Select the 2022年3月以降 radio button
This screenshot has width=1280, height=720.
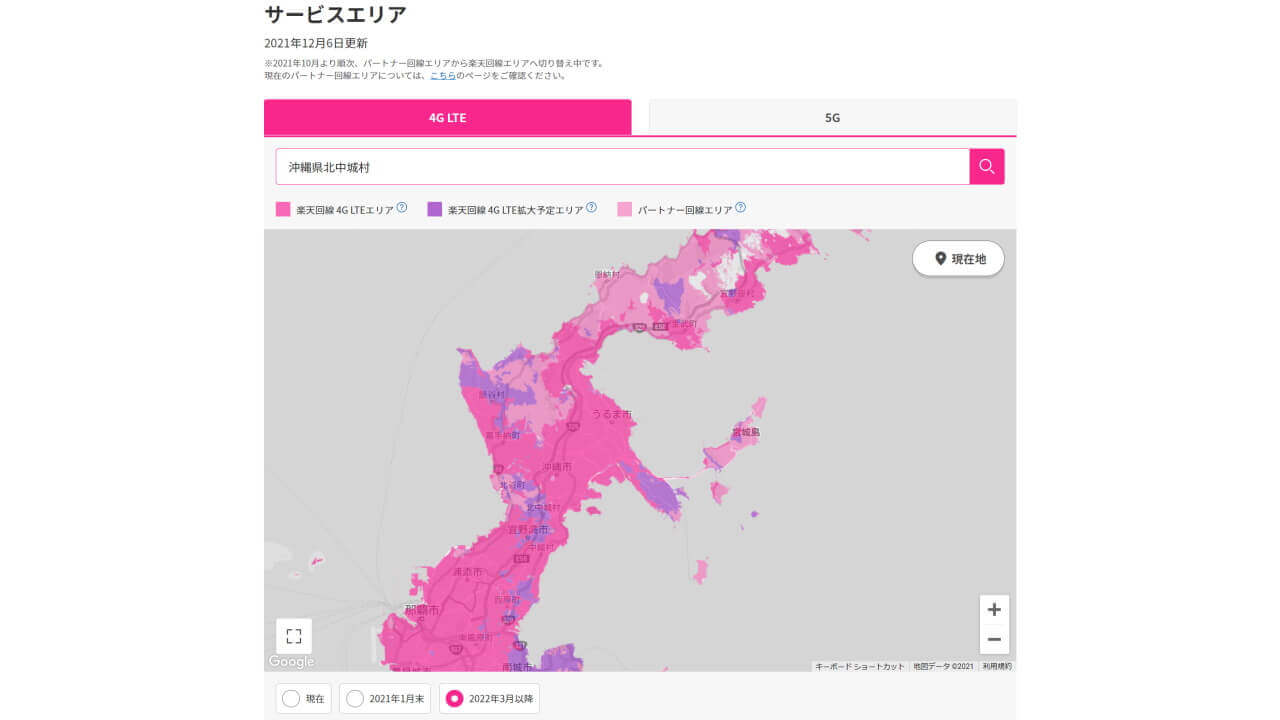click(455, 698)
